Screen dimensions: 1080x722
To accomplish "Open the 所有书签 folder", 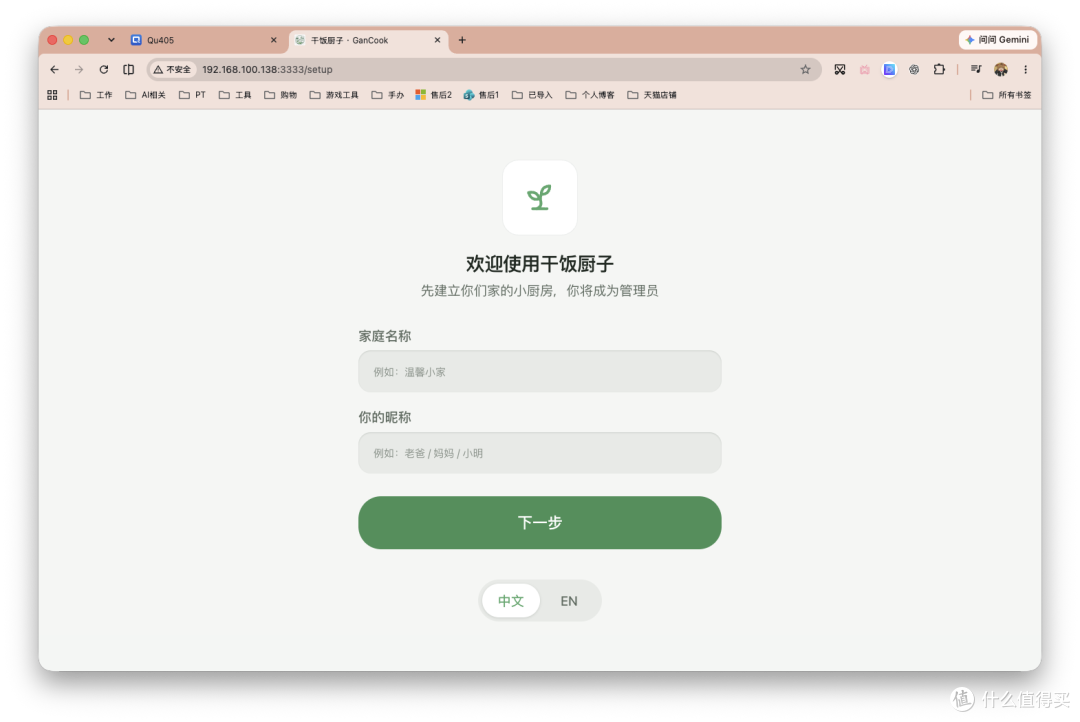I will pyautogui.click(x=1006, y=95).
